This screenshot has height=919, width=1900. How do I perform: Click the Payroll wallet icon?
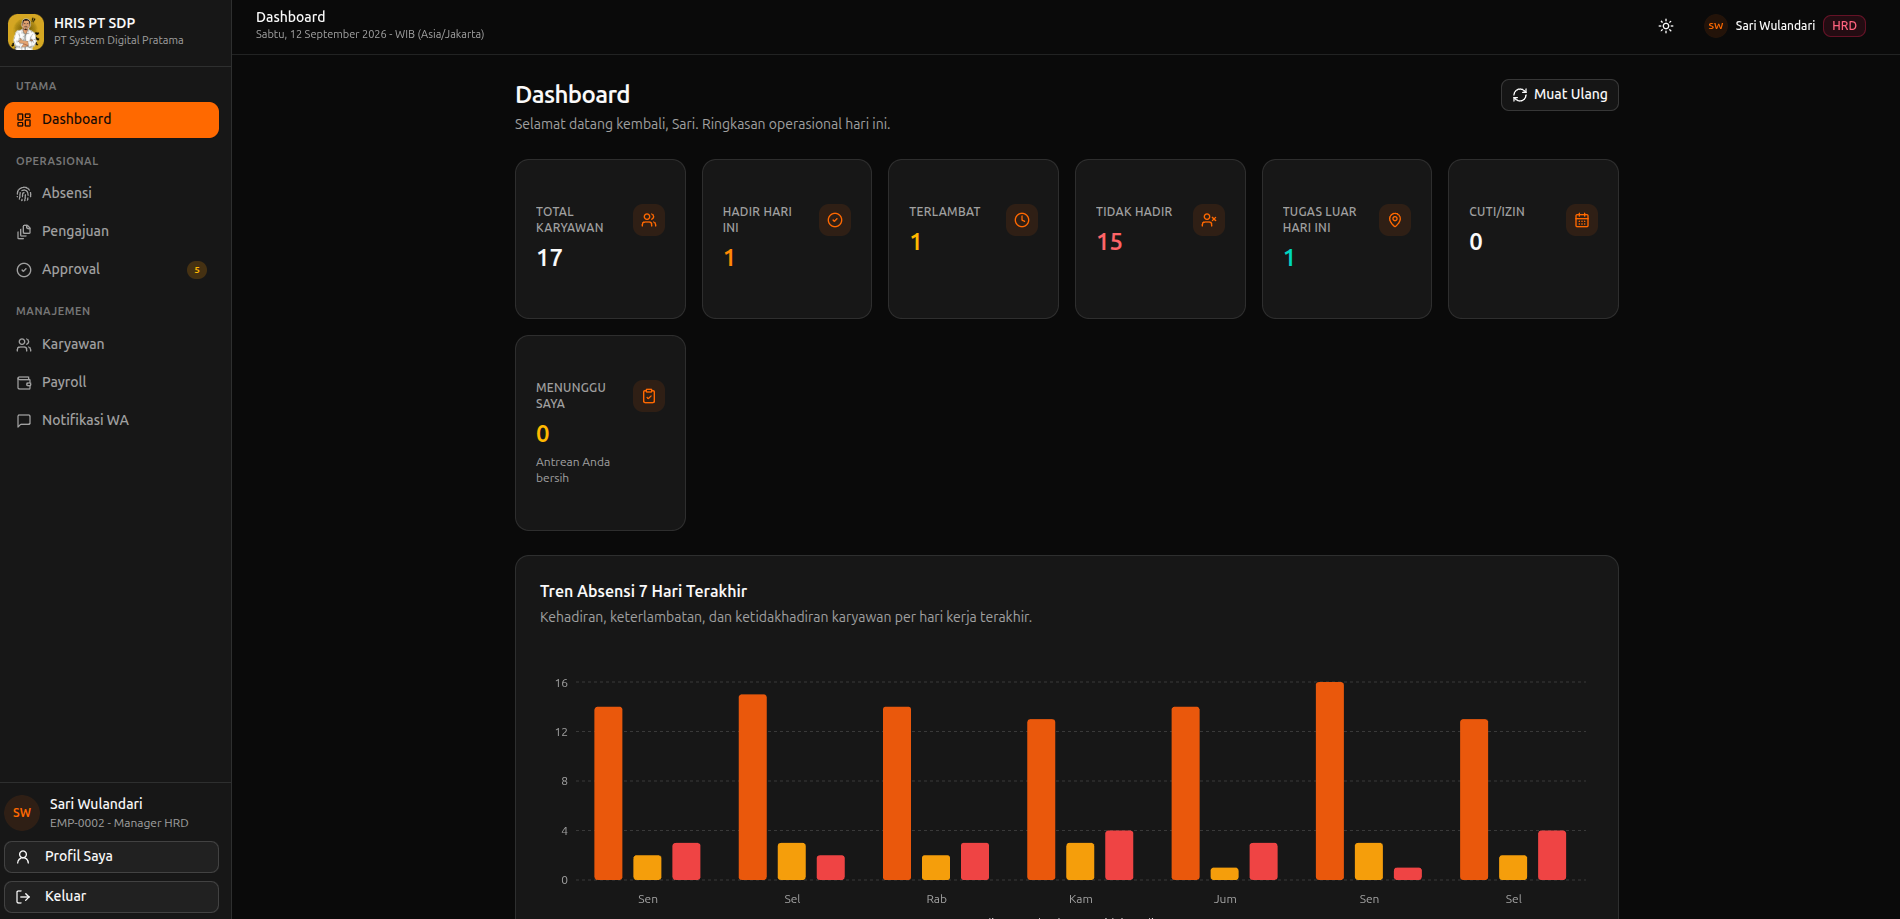(x=24, y=383)
